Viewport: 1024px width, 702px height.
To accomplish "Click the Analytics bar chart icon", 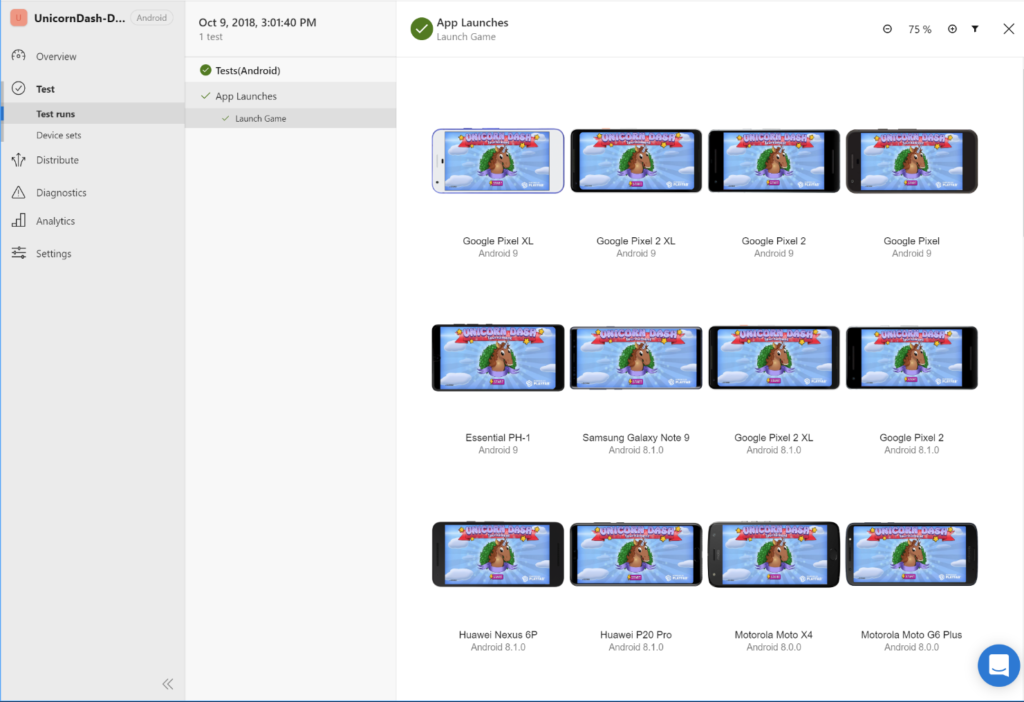I will 18,221.
